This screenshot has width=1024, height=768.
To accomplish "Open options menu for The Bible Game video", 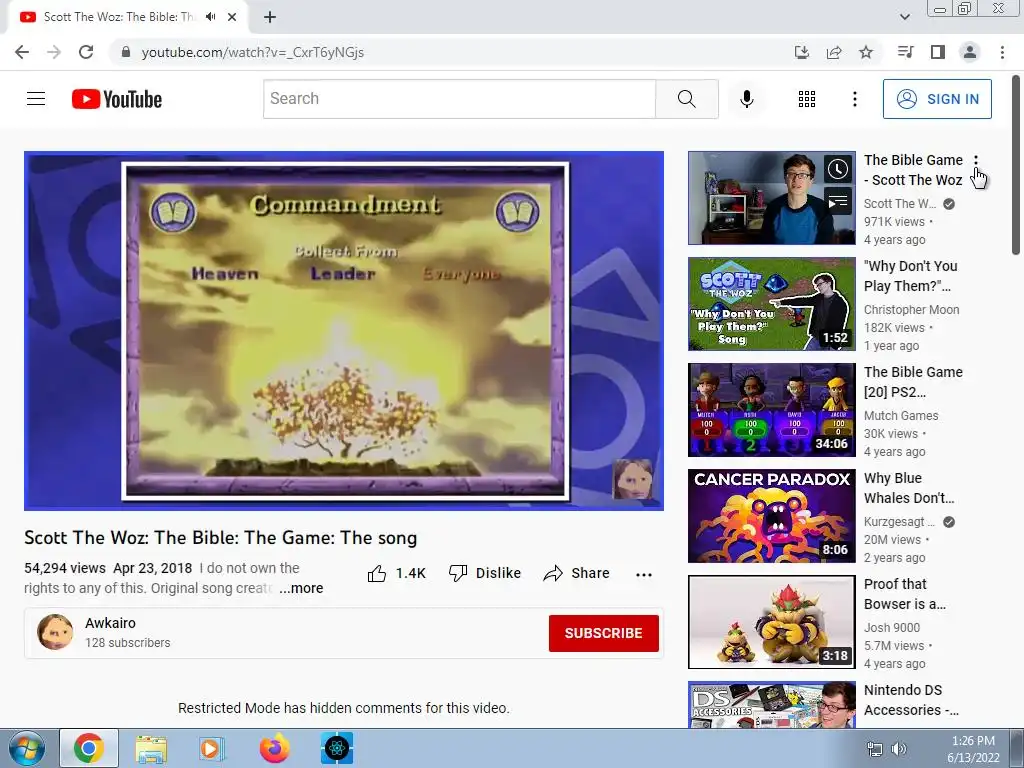I will (x=976, y=161).
